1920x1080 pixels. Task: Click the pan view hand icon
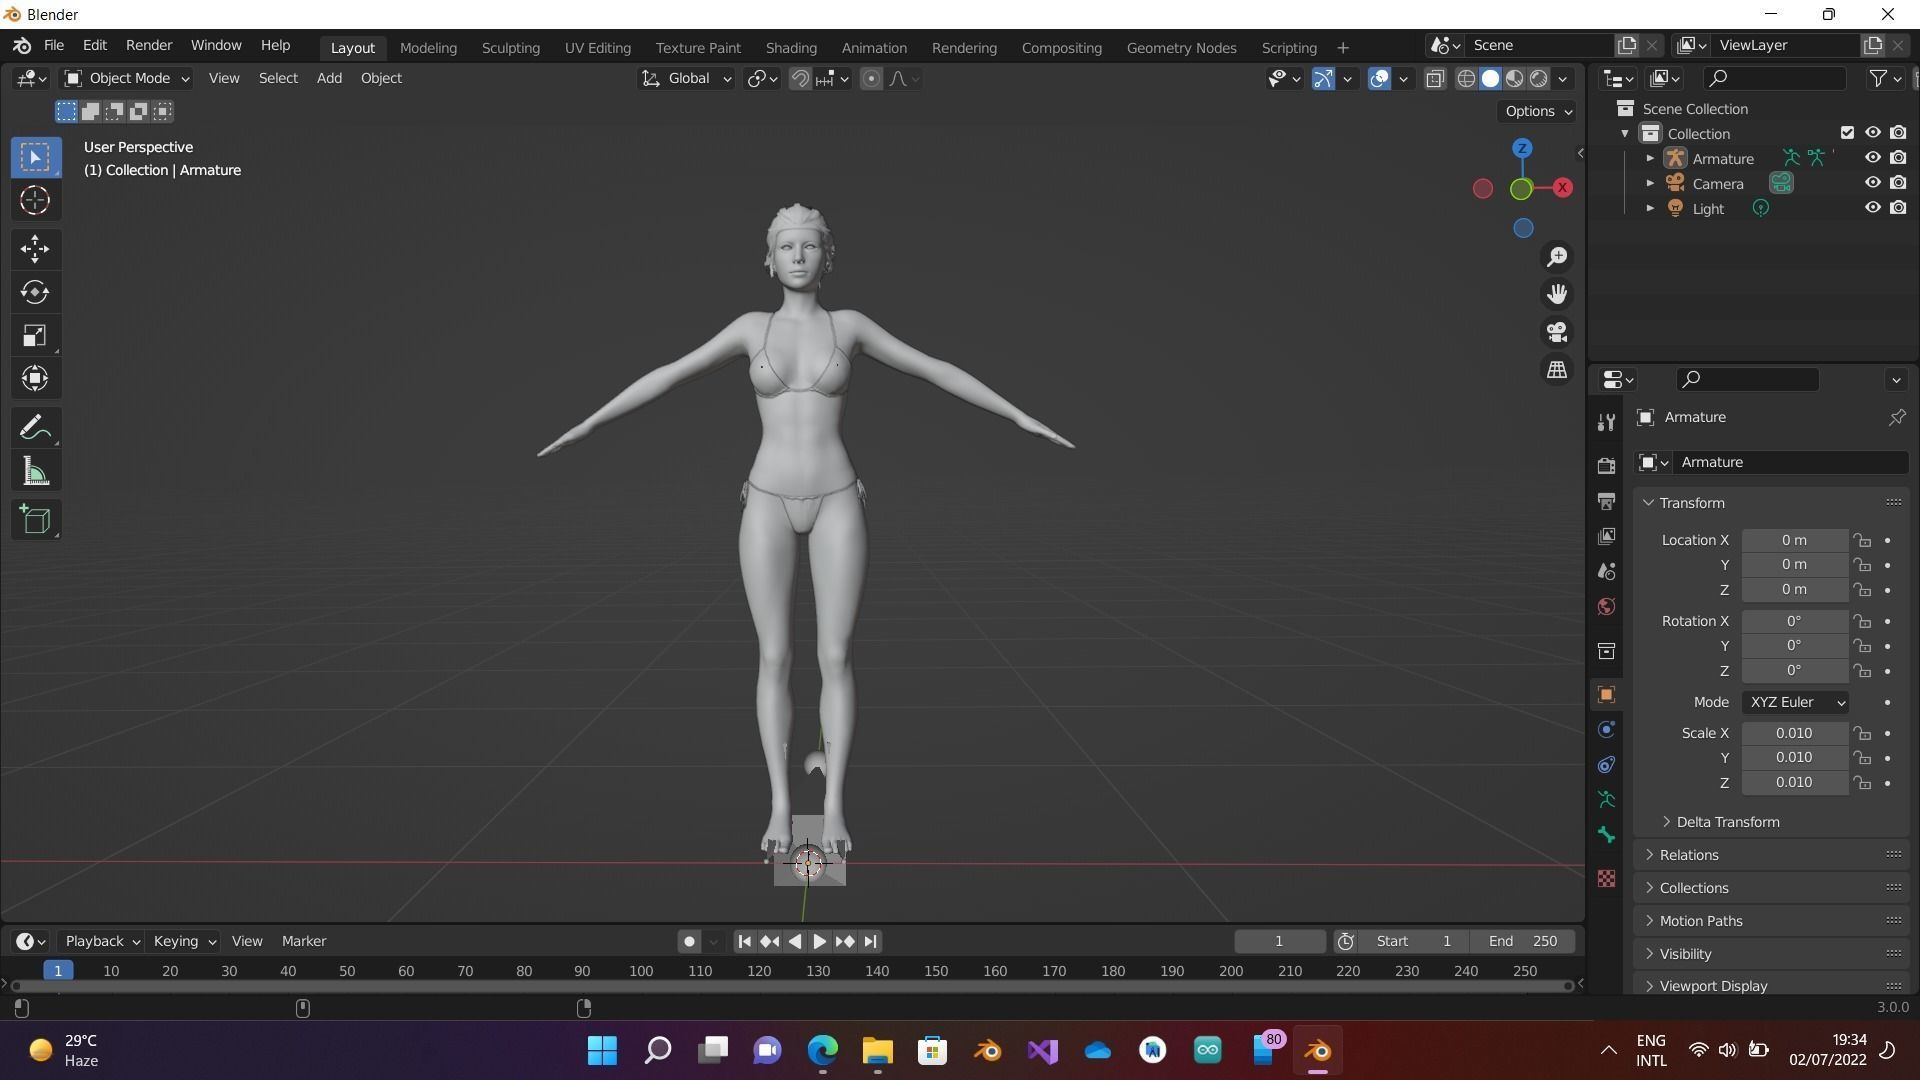1557,294
